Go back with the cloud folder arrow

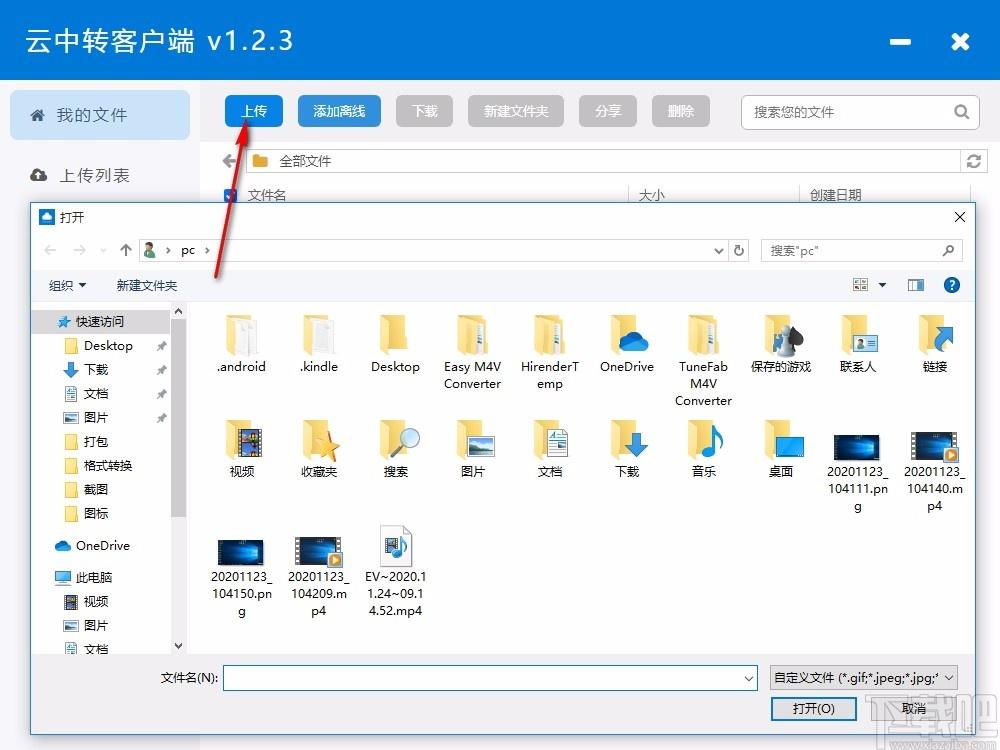tap(230, 161)
